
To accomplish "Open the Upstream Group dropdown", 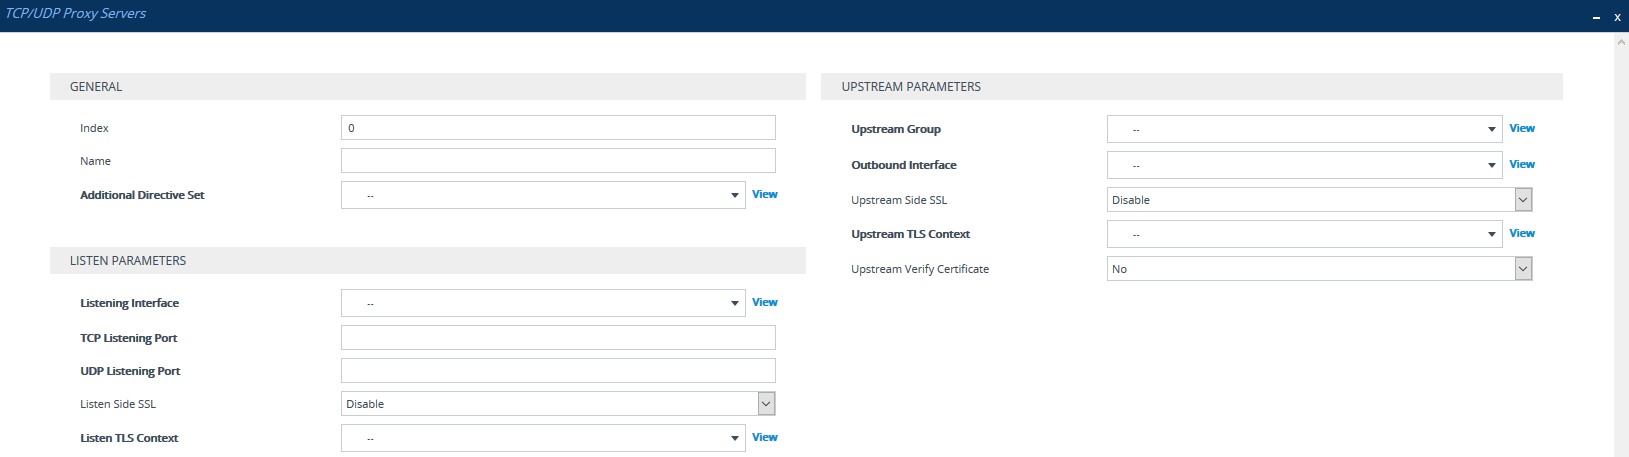I will (1303, 129).
